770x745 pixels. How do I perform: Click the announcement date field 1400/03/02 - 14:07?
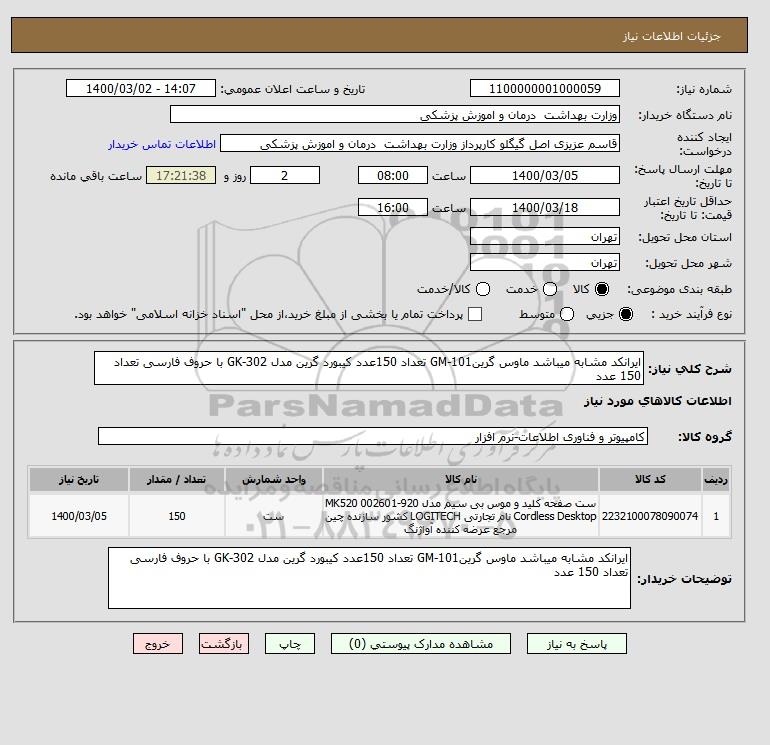pyautogui.click(x=141, y=89)
